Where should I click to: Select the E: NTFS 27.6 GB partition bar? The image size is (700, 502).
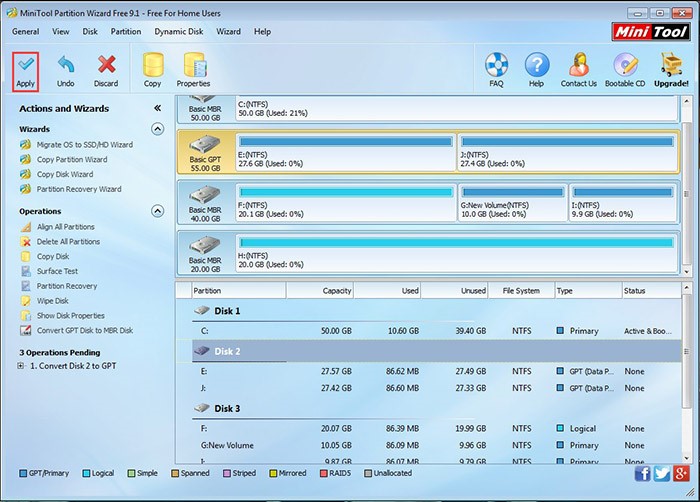point(346,152)
